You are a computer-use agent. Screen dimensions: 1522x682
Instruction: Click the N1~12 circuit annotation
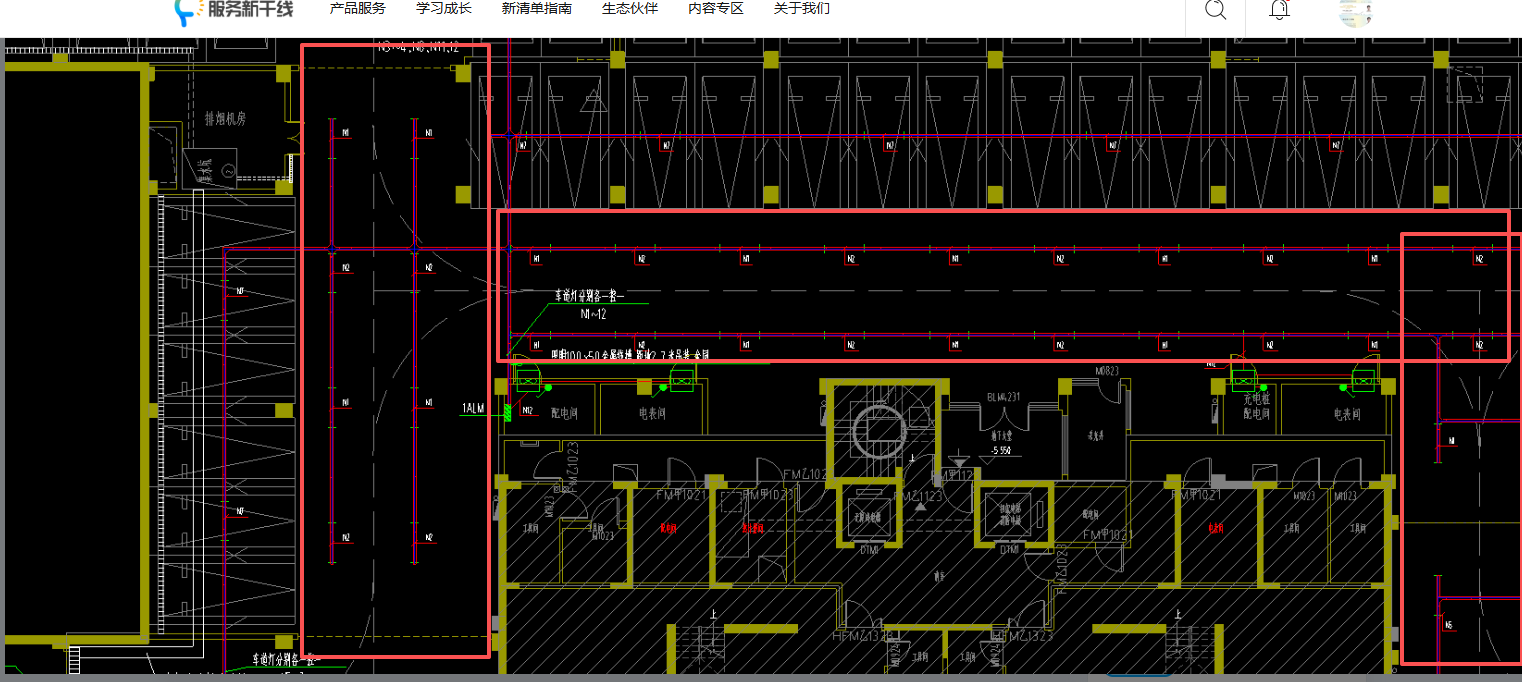[x=593, y=314]
